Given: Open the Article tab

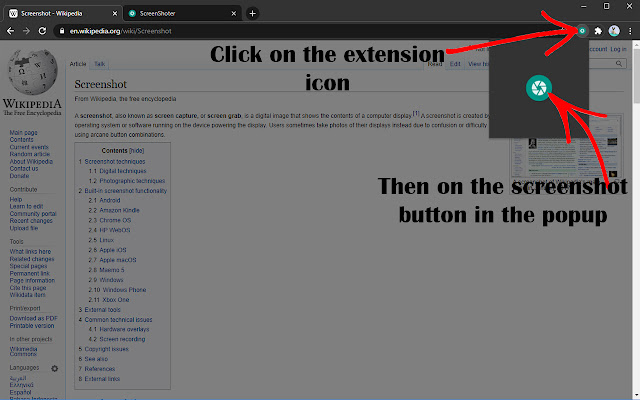Looking at the screenshot, I should 78,64.
